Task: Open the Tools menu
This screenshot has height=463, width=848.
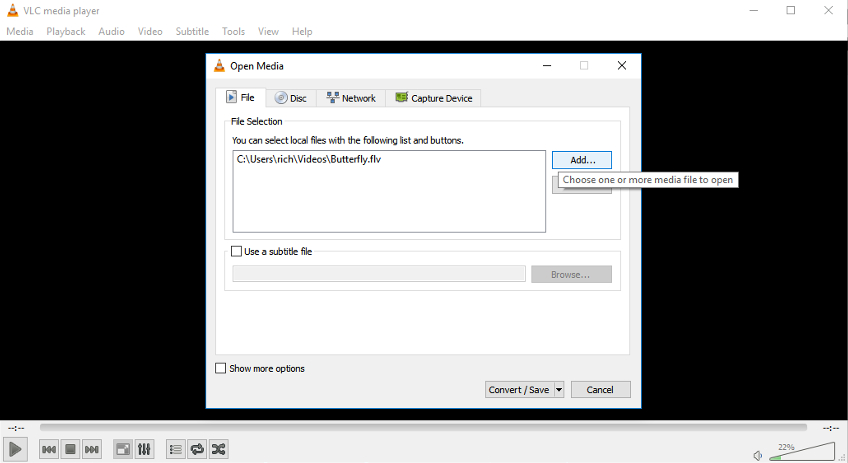Action: point(233,31)
